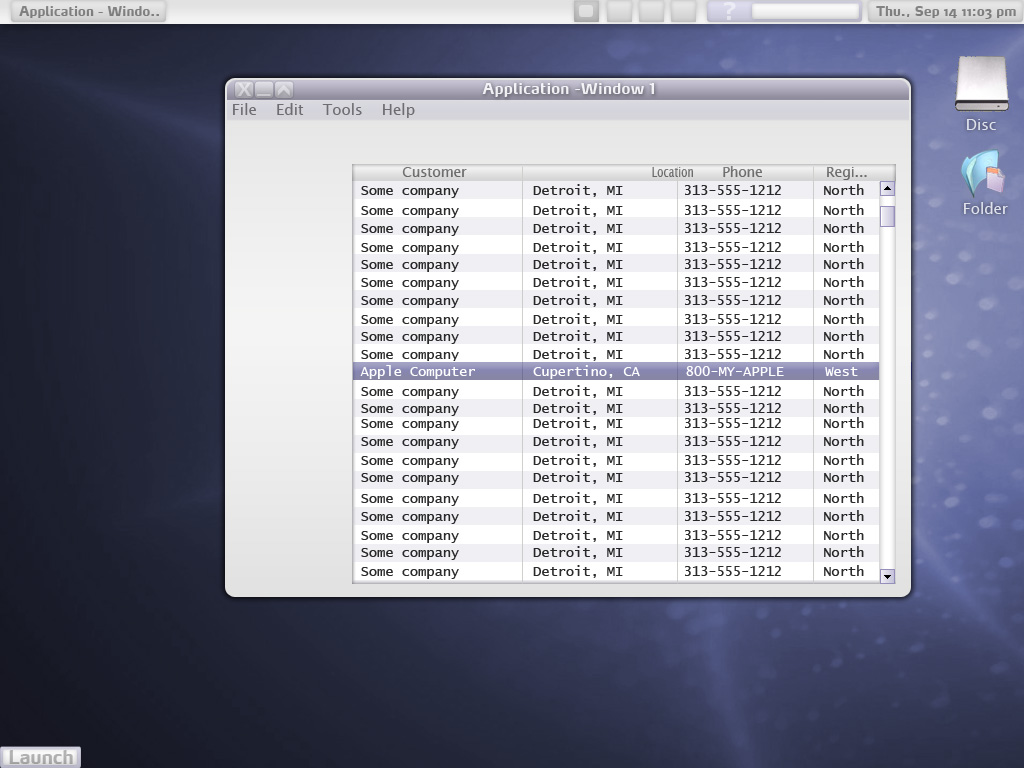Sort by the Customer column header
The width and height of the screenshot is (1024, 768).
437,172
